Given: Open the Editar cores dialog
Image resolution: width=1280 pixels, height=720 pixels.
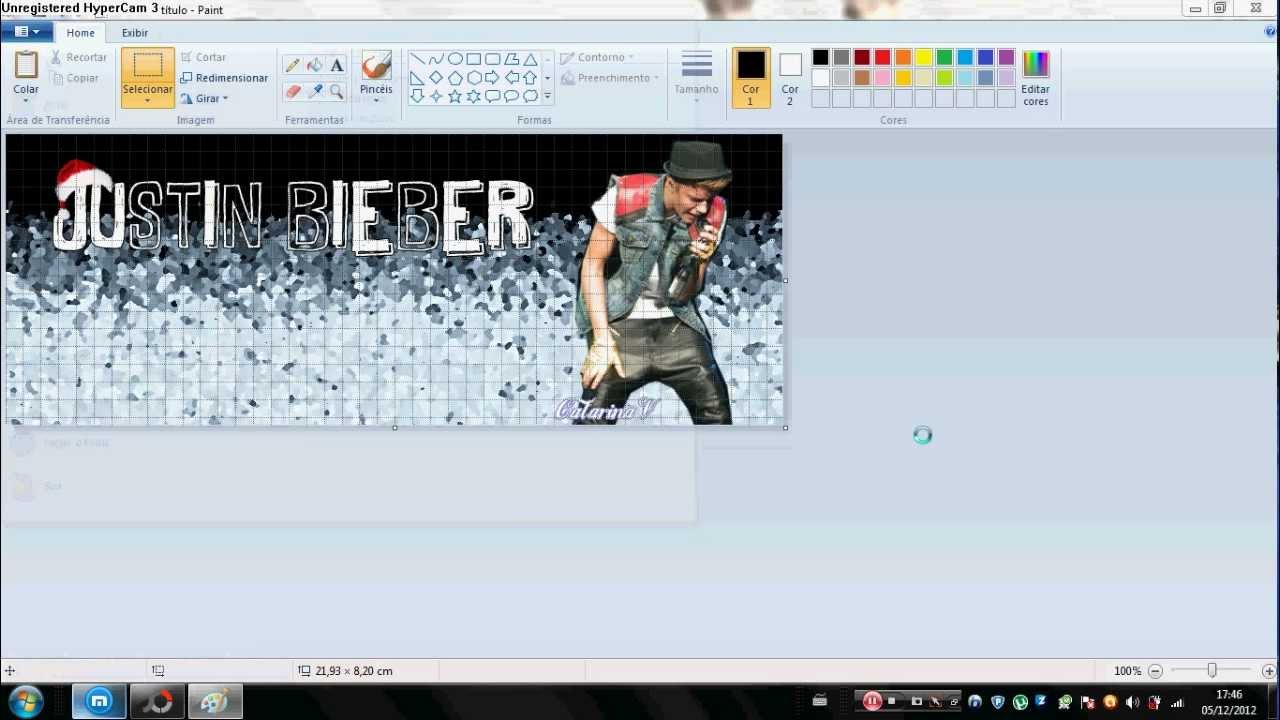Looking at the screenshot, I should click(1036, 79).
